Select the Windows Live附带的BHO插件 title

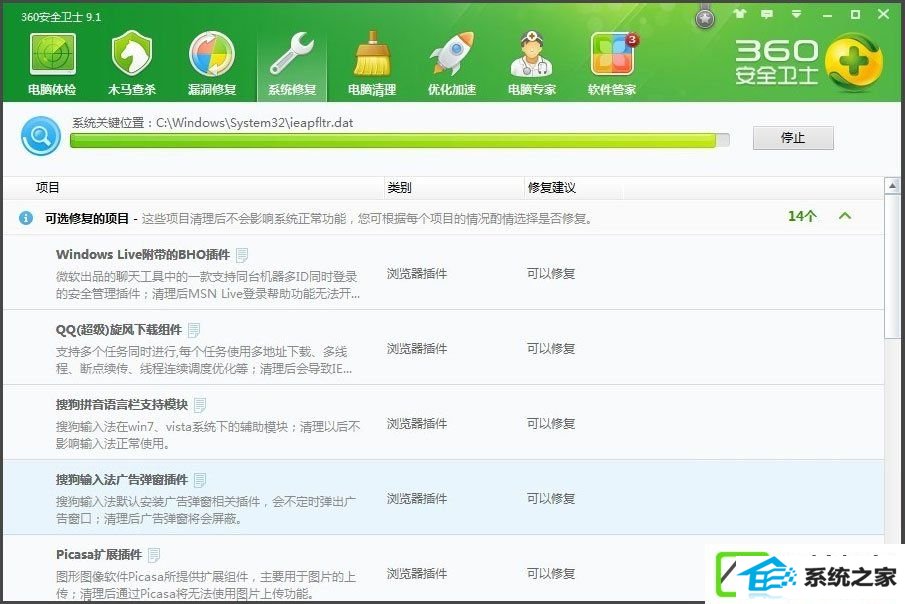[x=143, y=255]
